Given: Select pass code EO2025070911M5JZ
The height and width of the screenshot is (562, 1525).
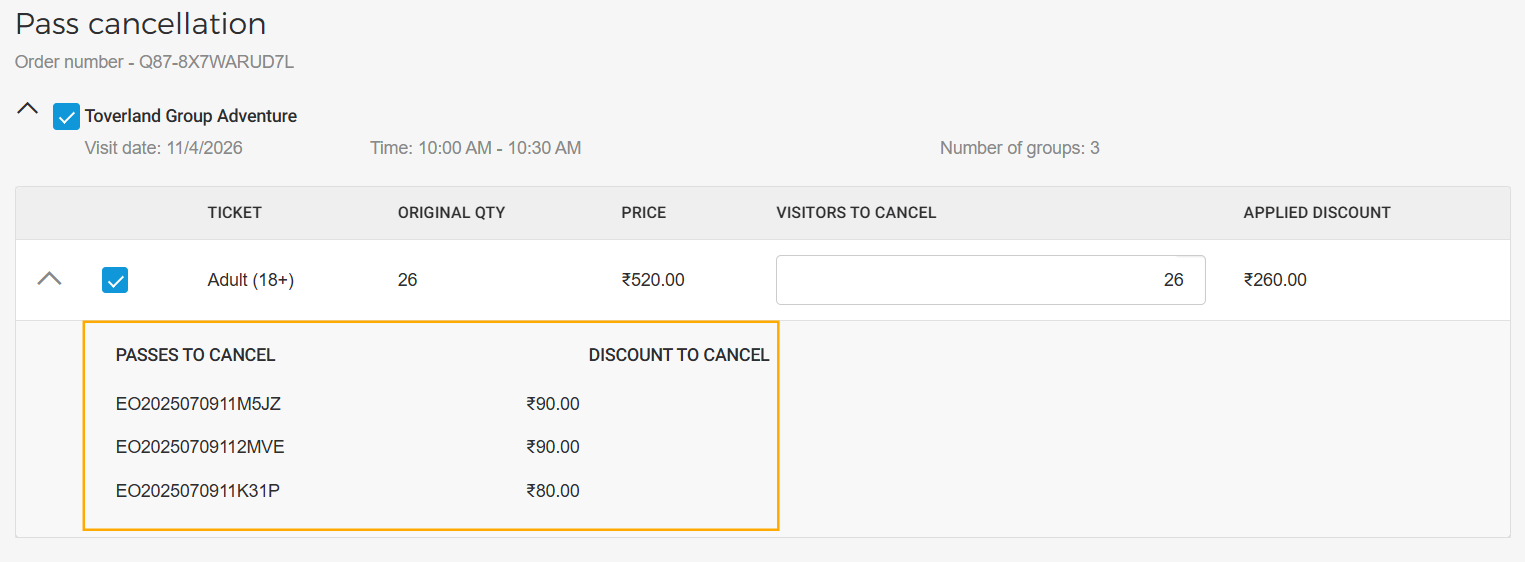Looking at the screenshot, I should coord(198,404).
